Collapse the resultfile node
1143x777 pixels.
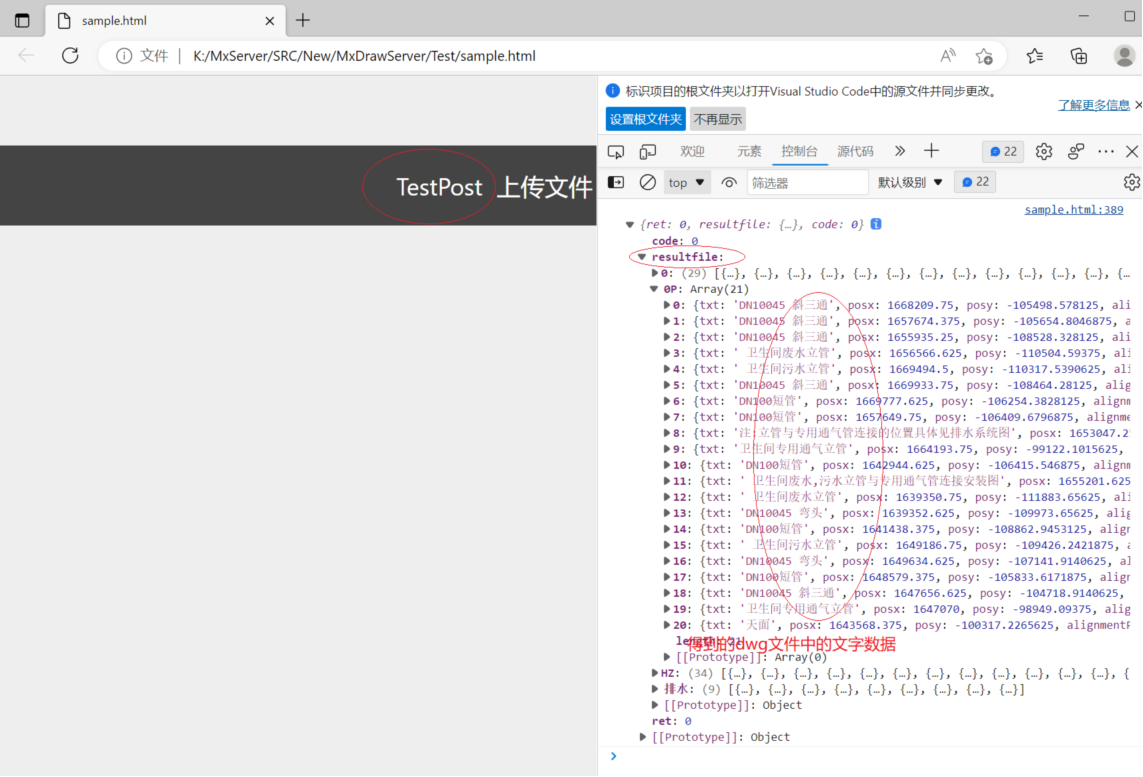point(641,257)
